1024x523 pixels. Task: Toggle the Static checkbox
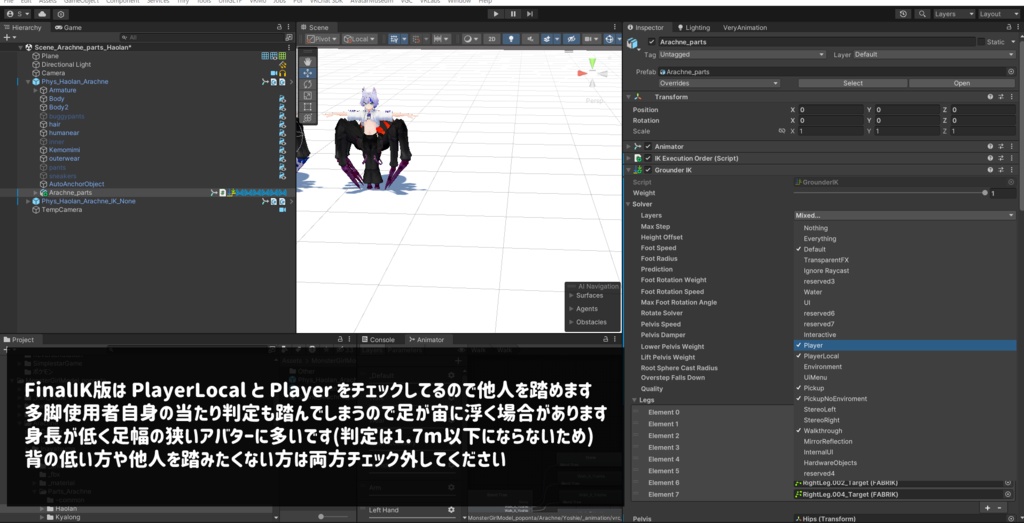982,42
